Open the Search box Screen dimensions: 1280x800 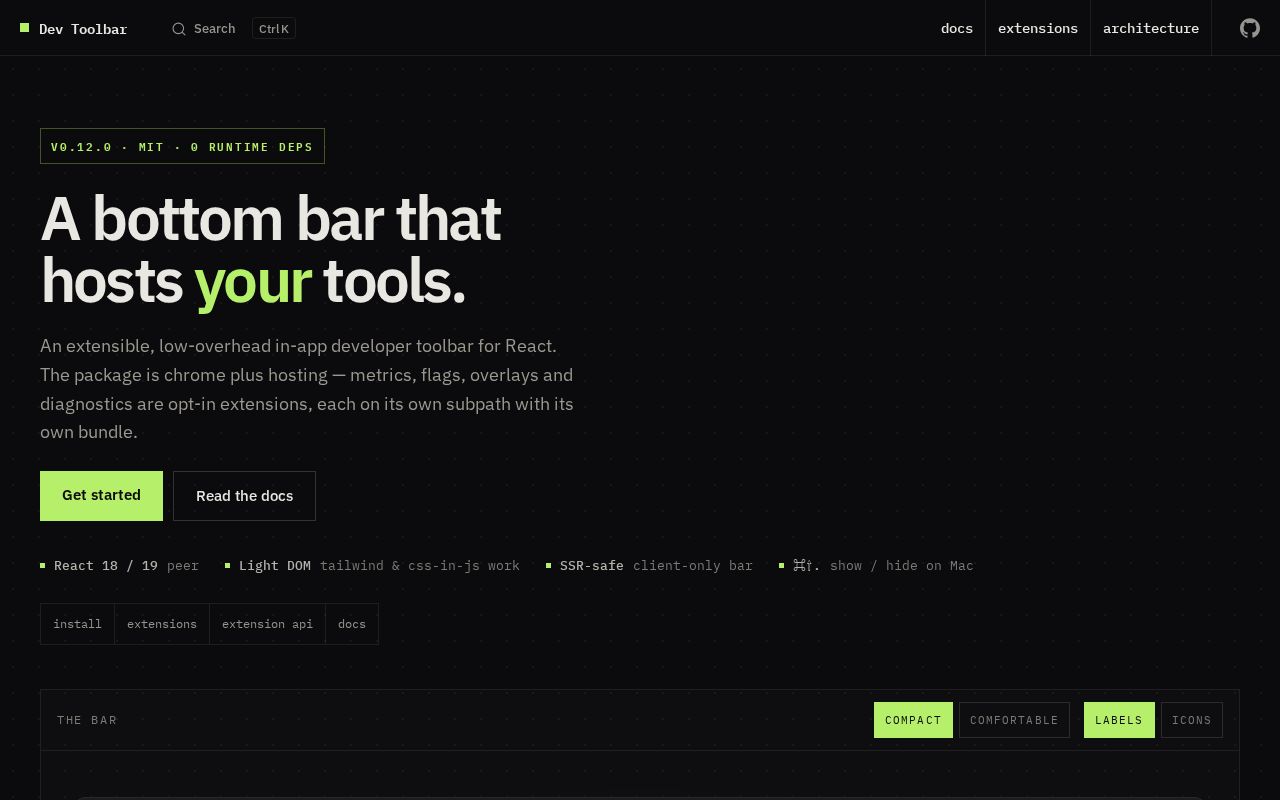click(x=234, y=28)
